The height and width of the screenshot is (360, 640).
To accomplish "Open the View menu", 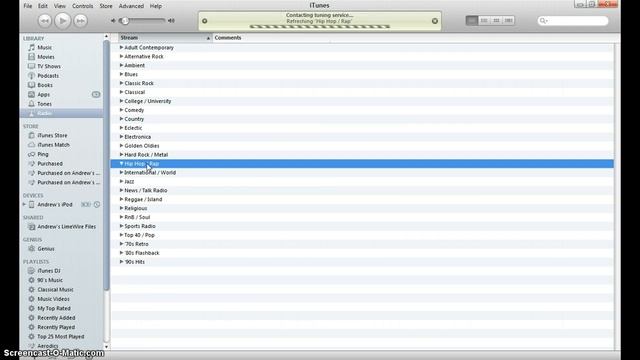I will (60, 6).
